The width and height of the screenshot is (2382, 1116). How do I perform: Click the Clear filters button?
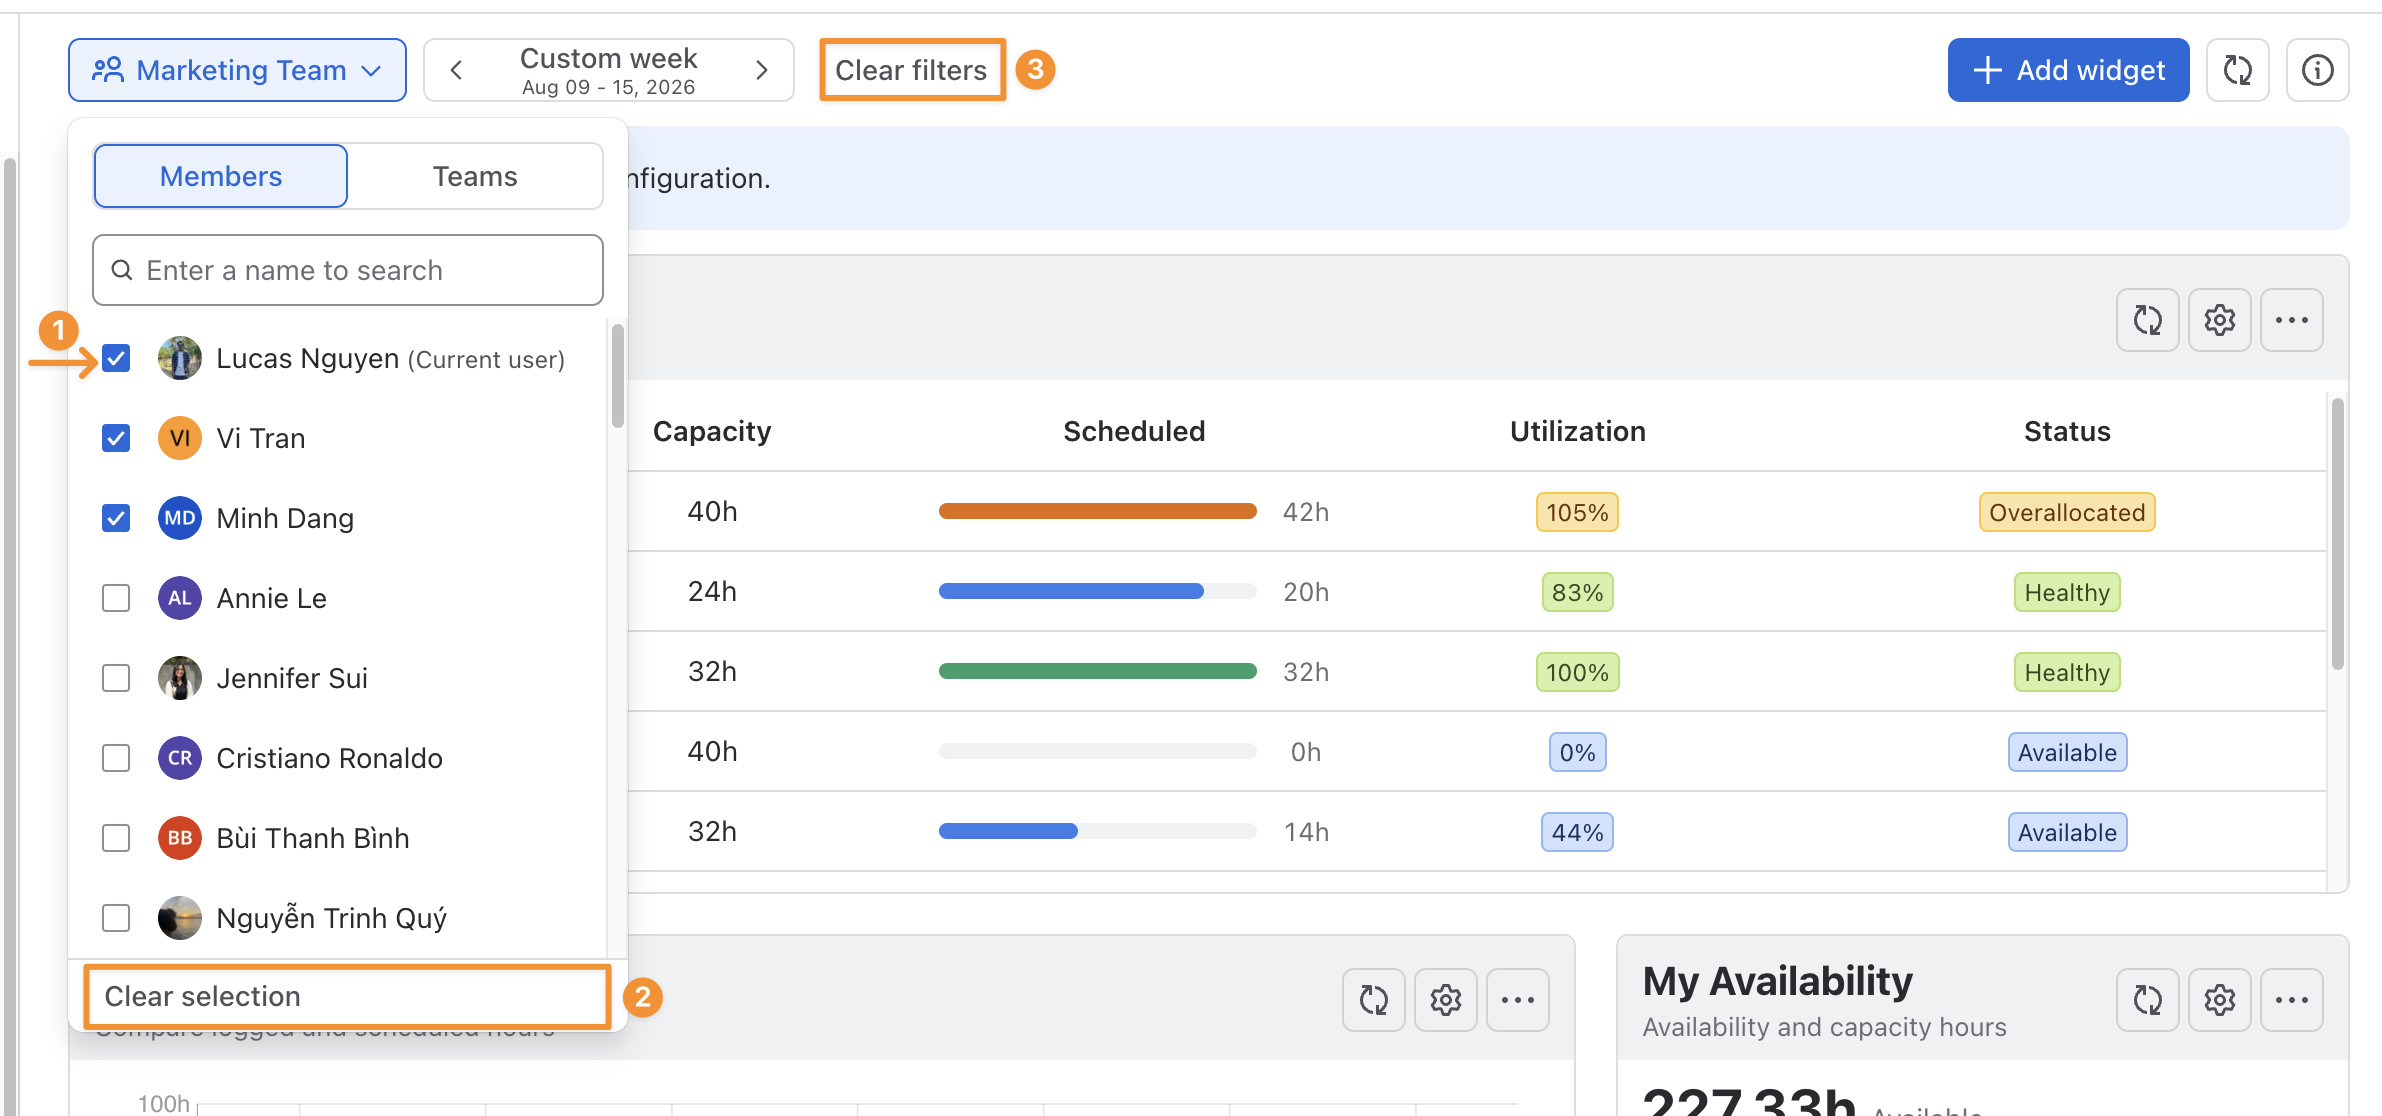[911, 70]
